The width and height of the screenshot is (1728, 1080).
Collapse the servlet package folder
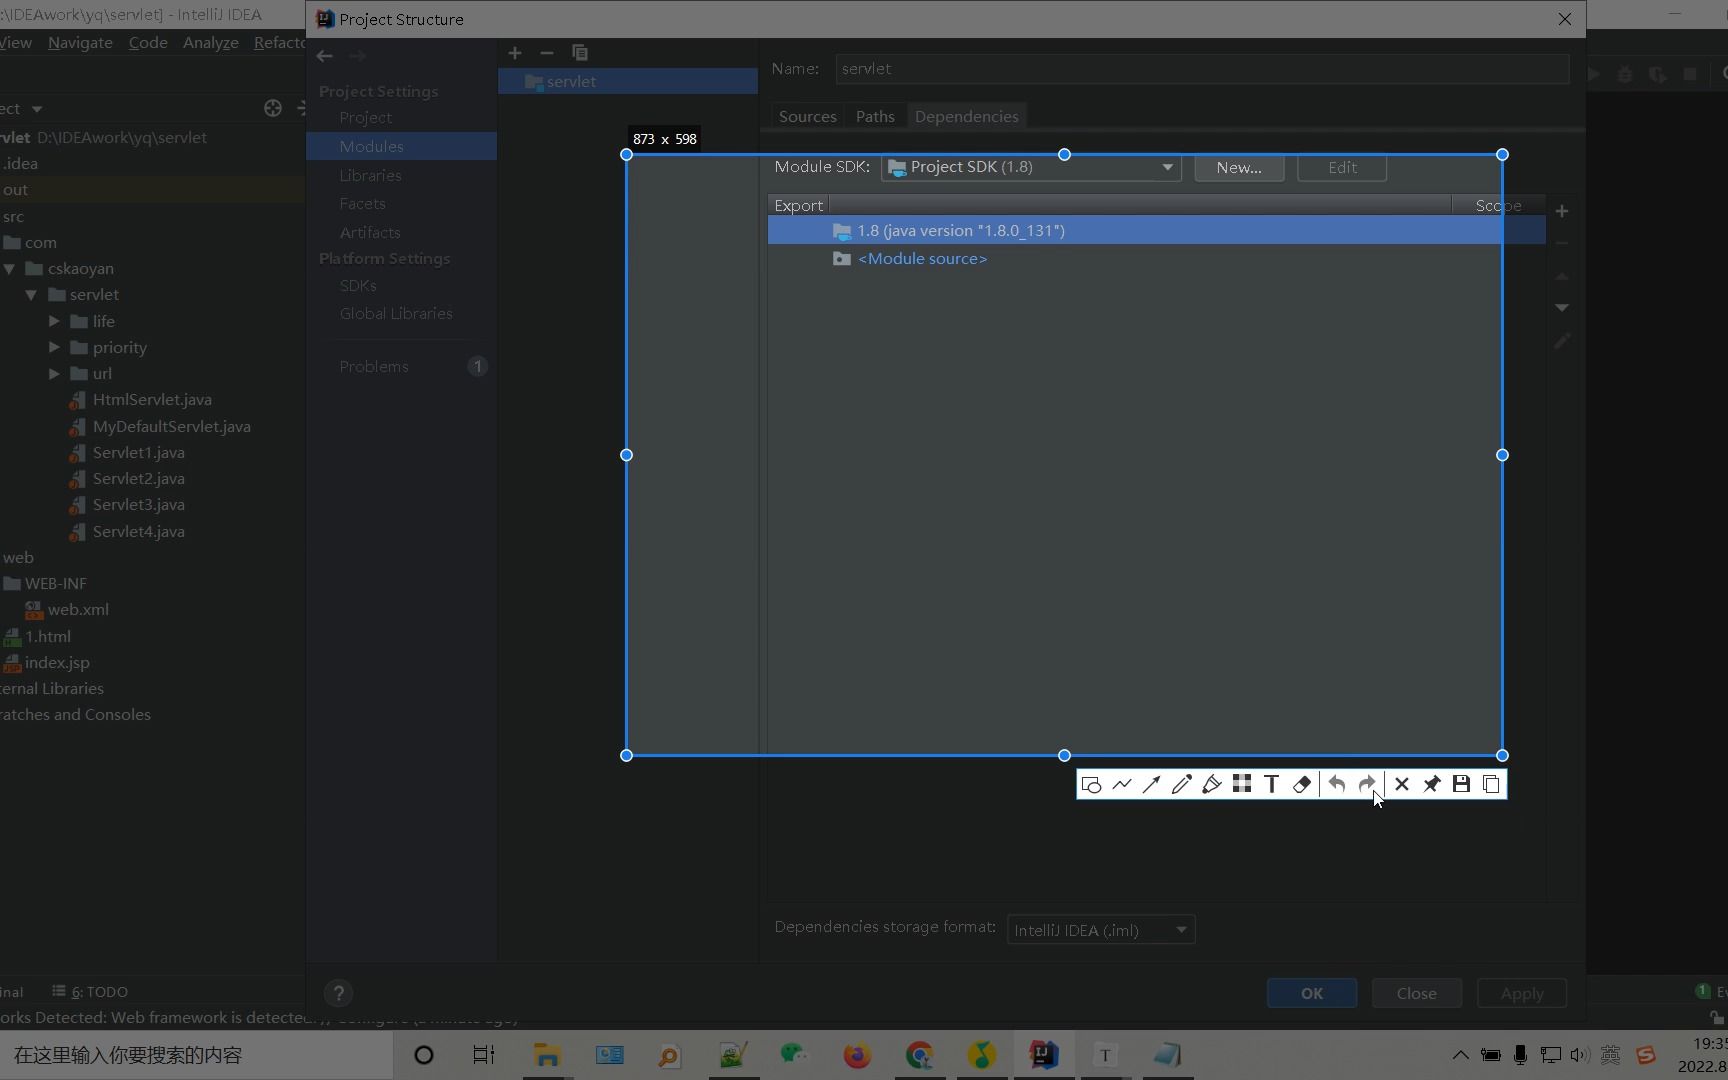click(31, 295)
